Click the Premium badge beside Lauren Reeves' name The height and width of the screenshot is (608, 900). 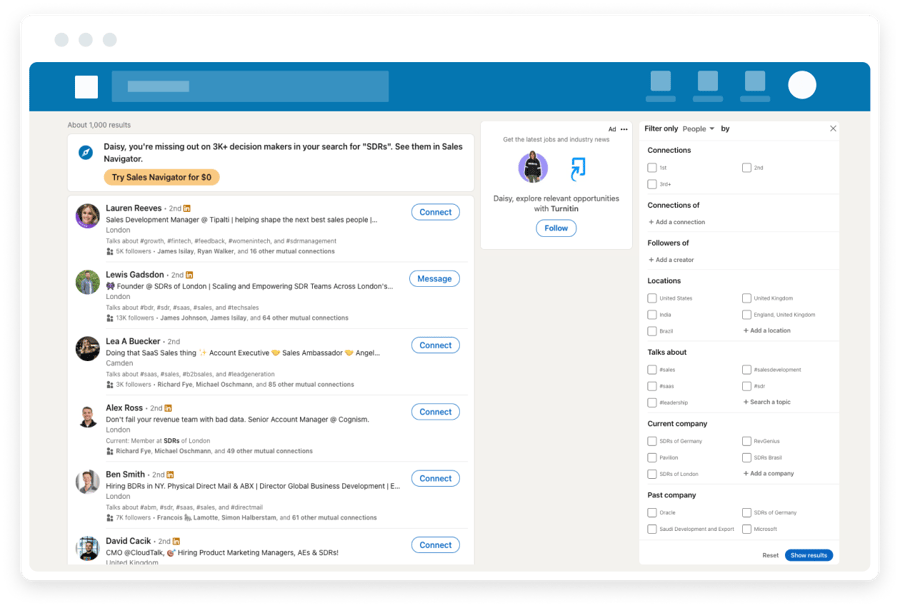pos(186,208)
